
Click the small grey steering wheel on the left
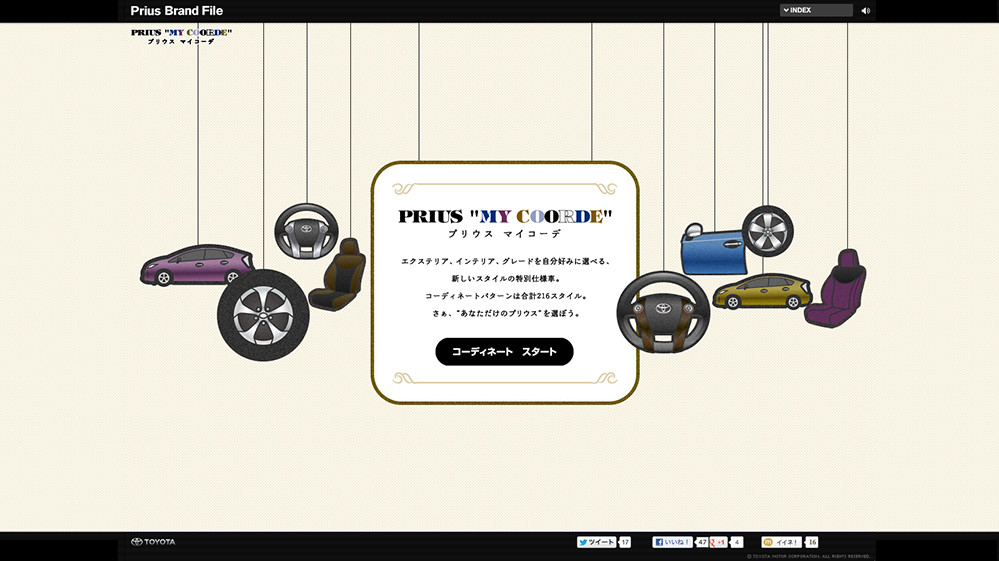306,231
